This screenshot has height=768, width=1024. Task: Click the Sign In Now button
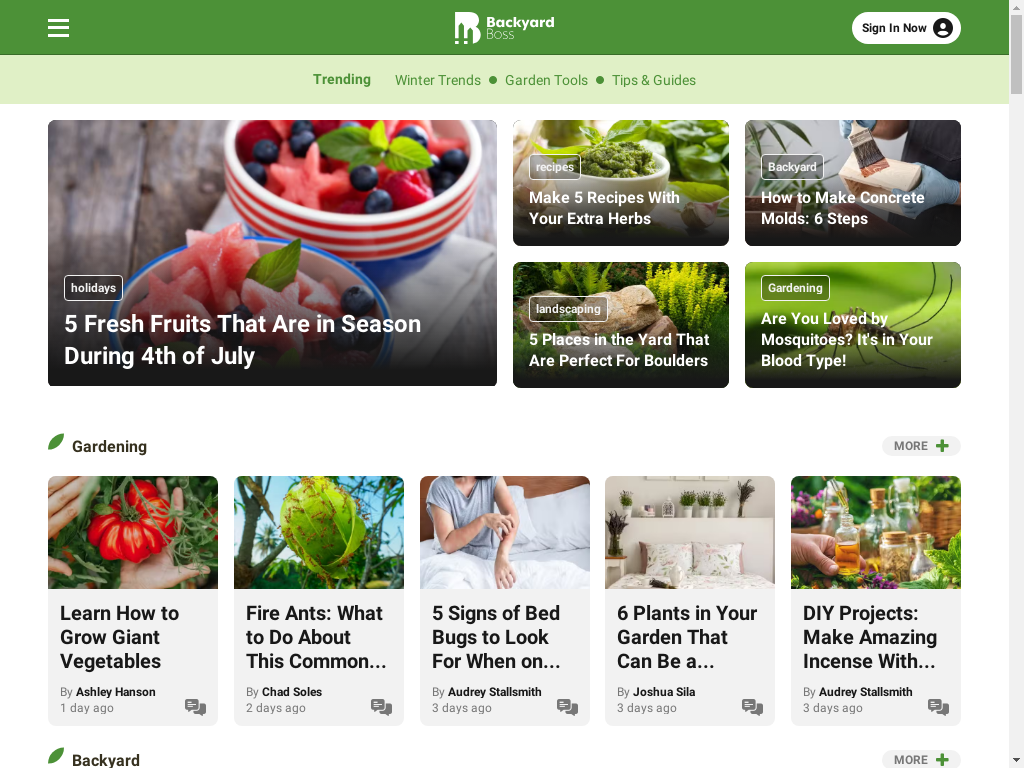tap(906, 28)
